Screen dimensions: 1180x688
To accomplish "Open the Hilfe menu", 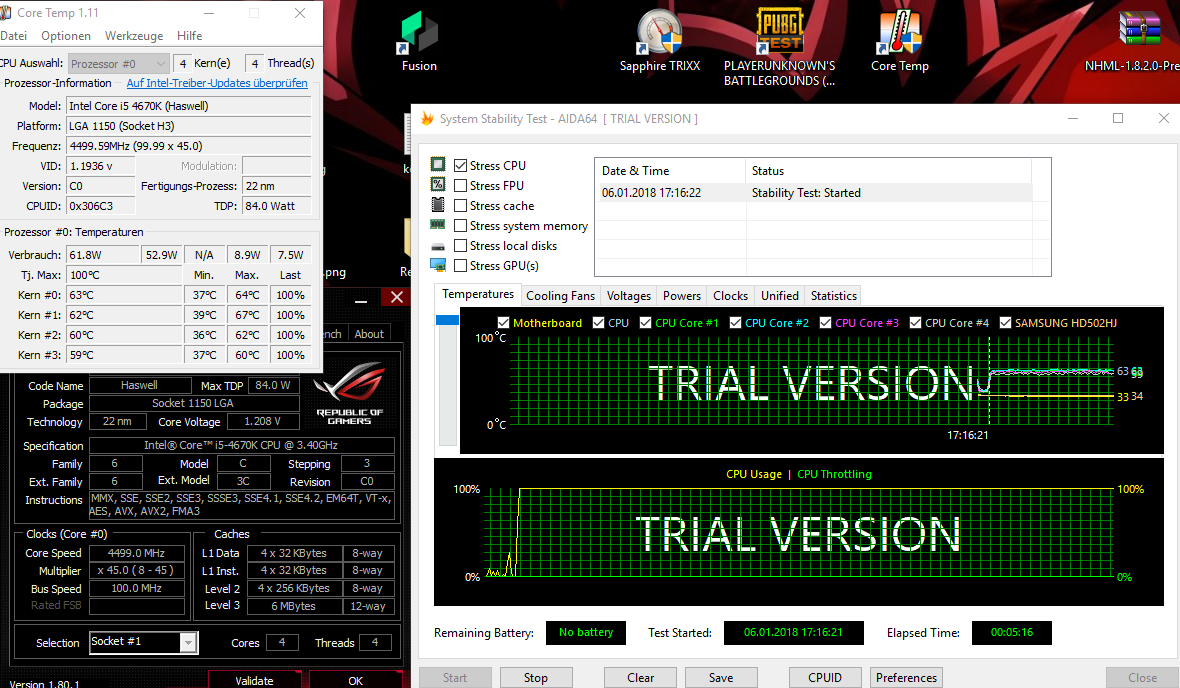I will pyautogui.click(x=190, y=35).
